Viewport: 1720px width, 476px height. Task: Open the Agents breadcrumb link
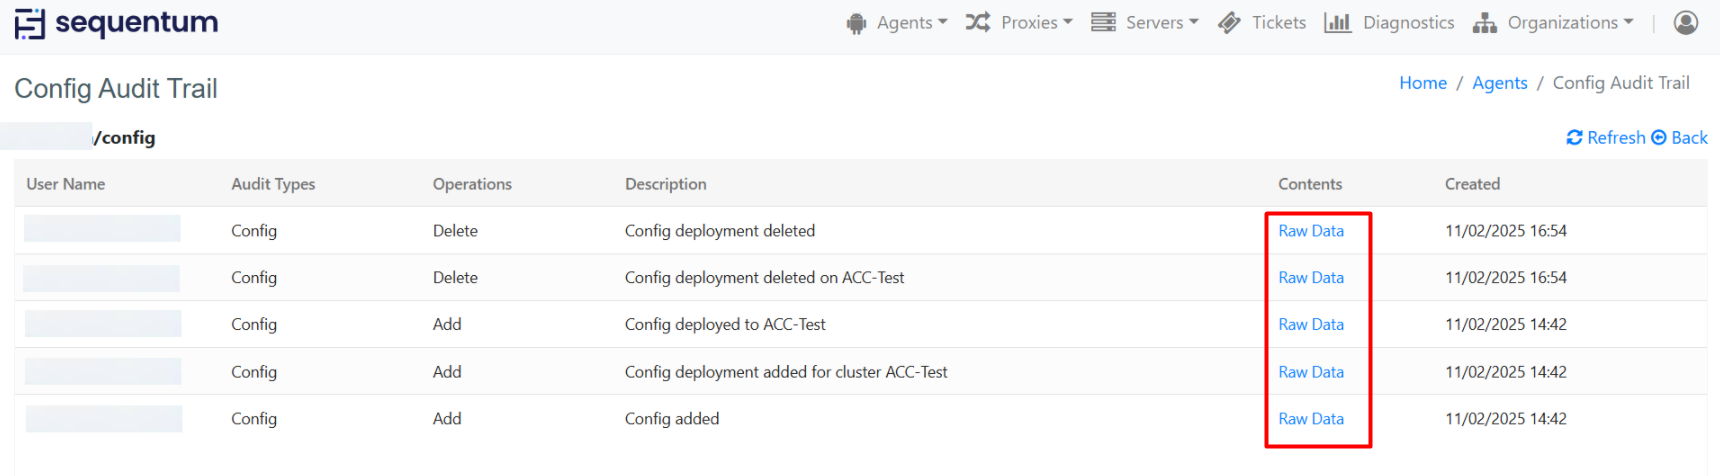pyautogui.click(x=1499, y=83)
